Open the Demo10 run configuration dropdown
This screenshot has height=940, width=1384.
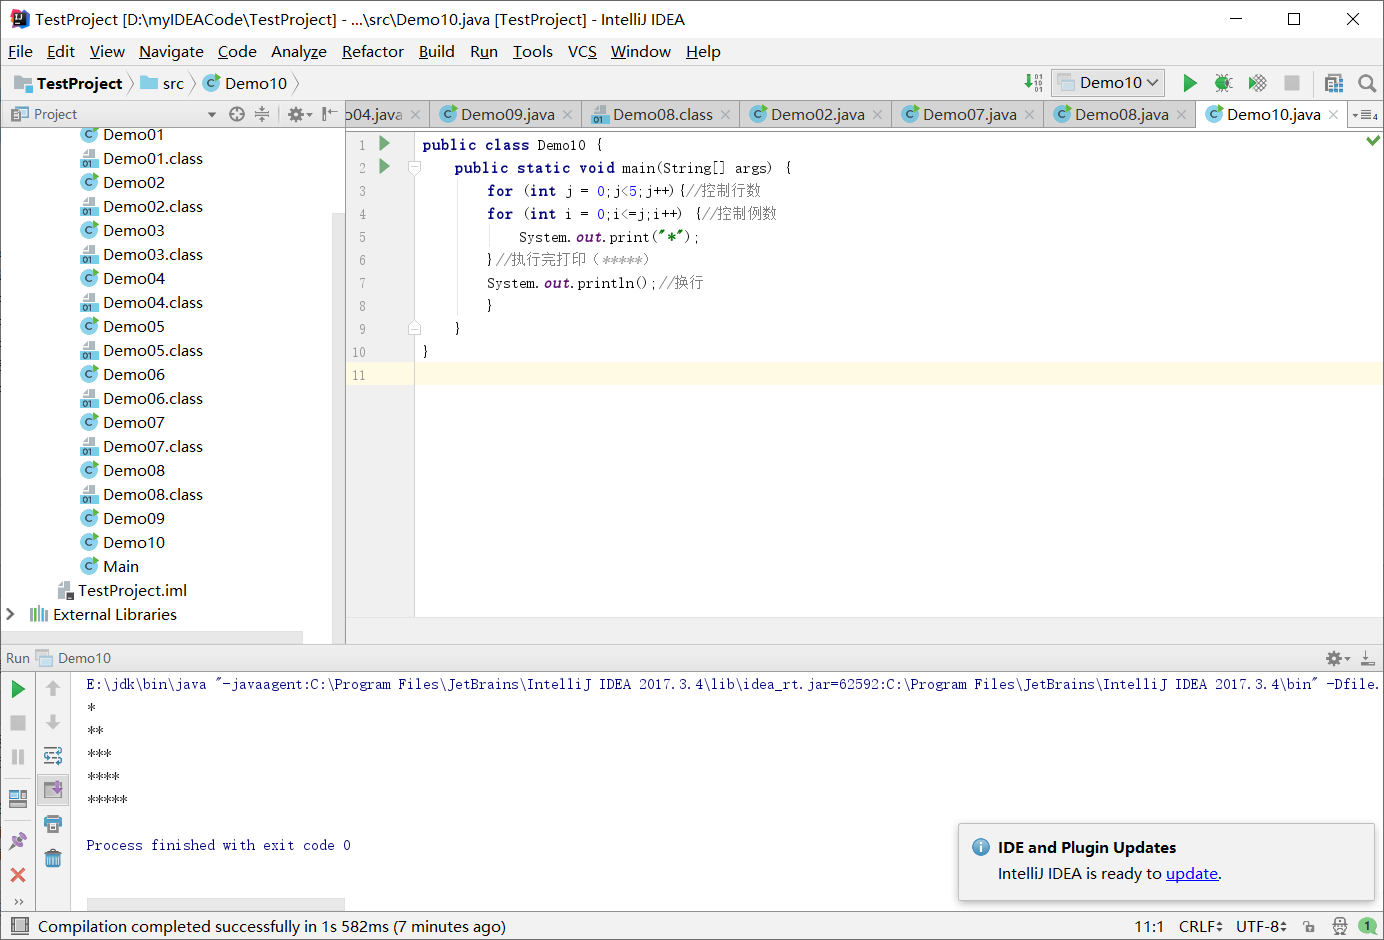point(1108,83)
